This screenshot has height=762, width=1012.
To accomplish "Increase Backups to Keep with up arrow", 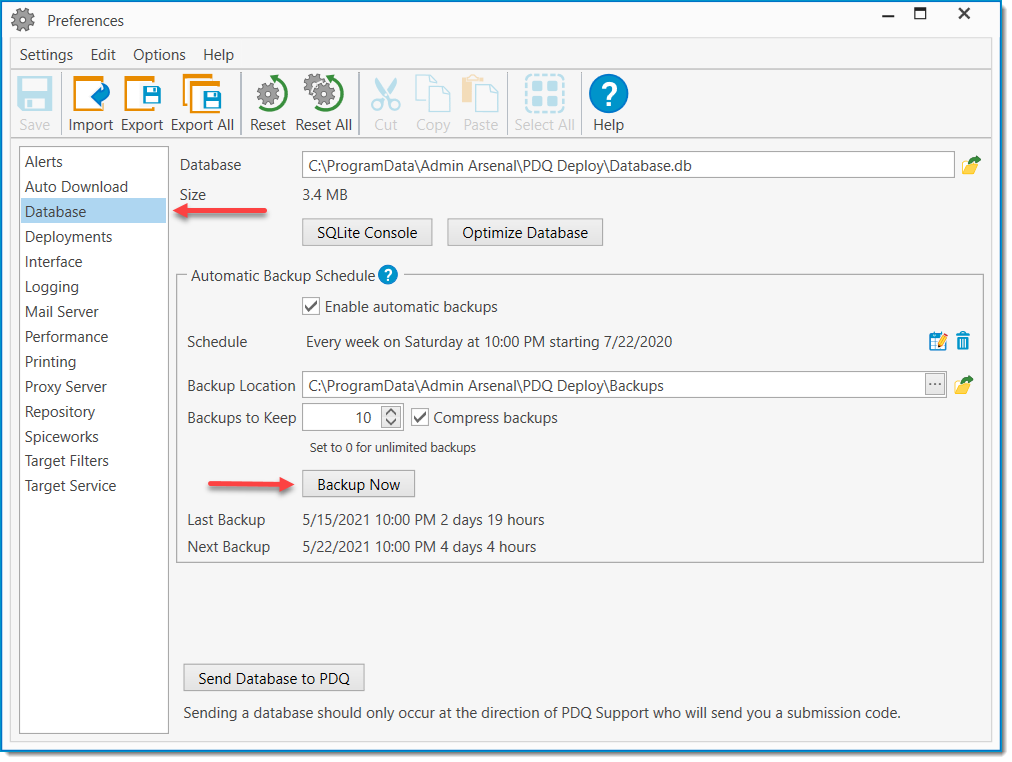I will [390, 412].
